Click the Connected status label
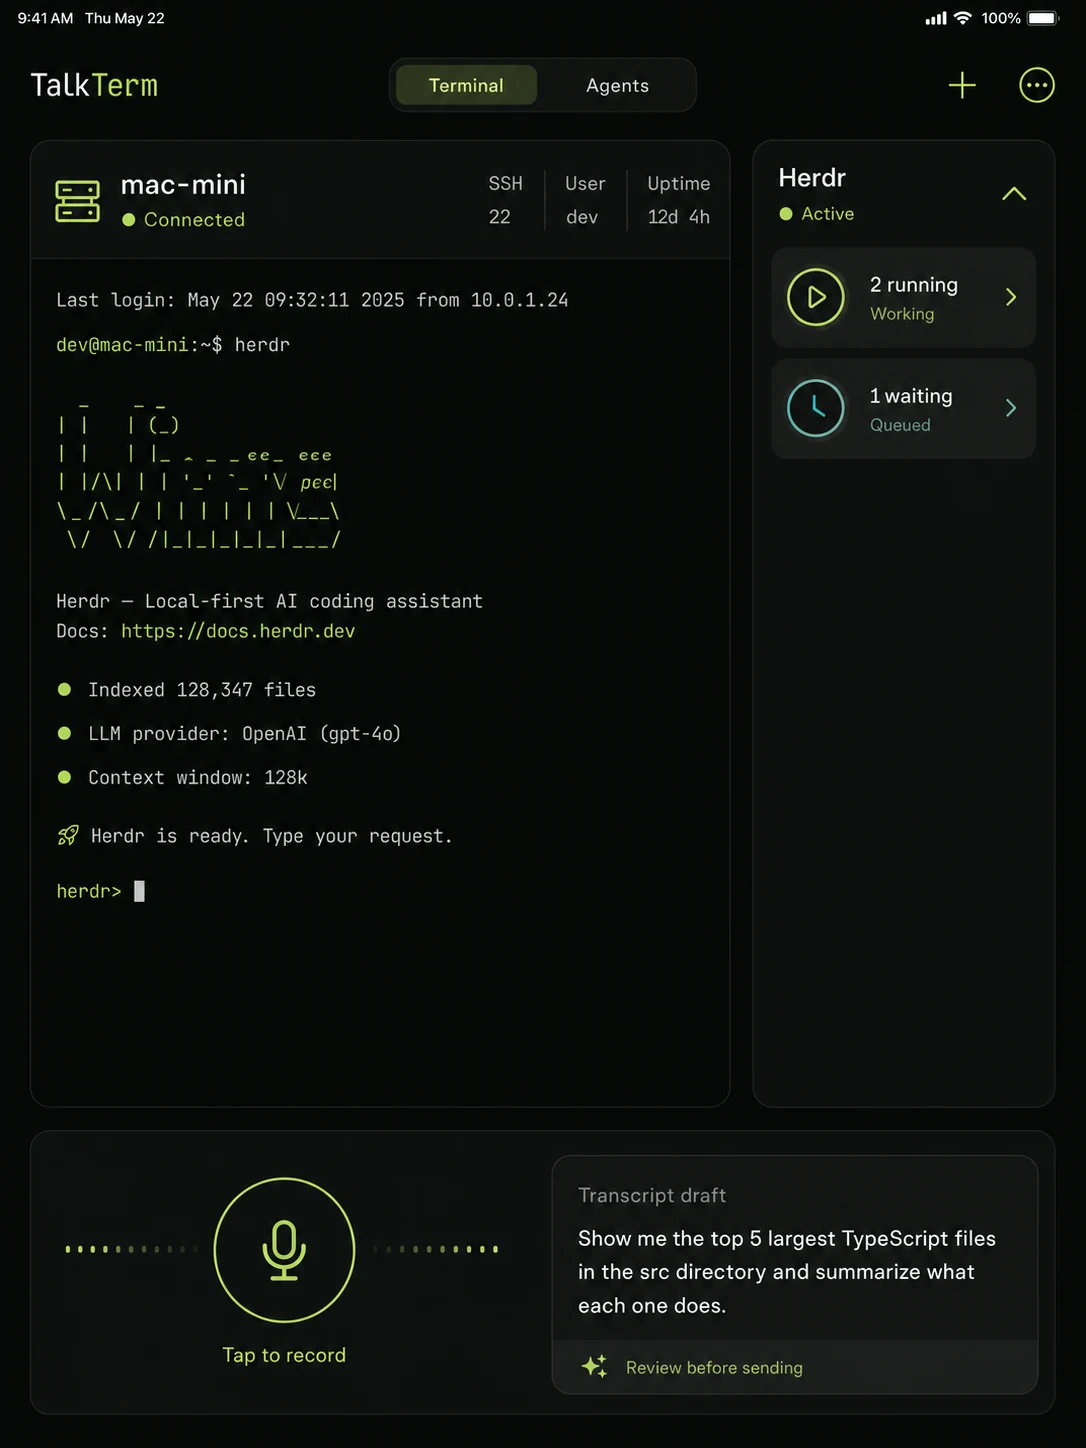 click(194, 220)
